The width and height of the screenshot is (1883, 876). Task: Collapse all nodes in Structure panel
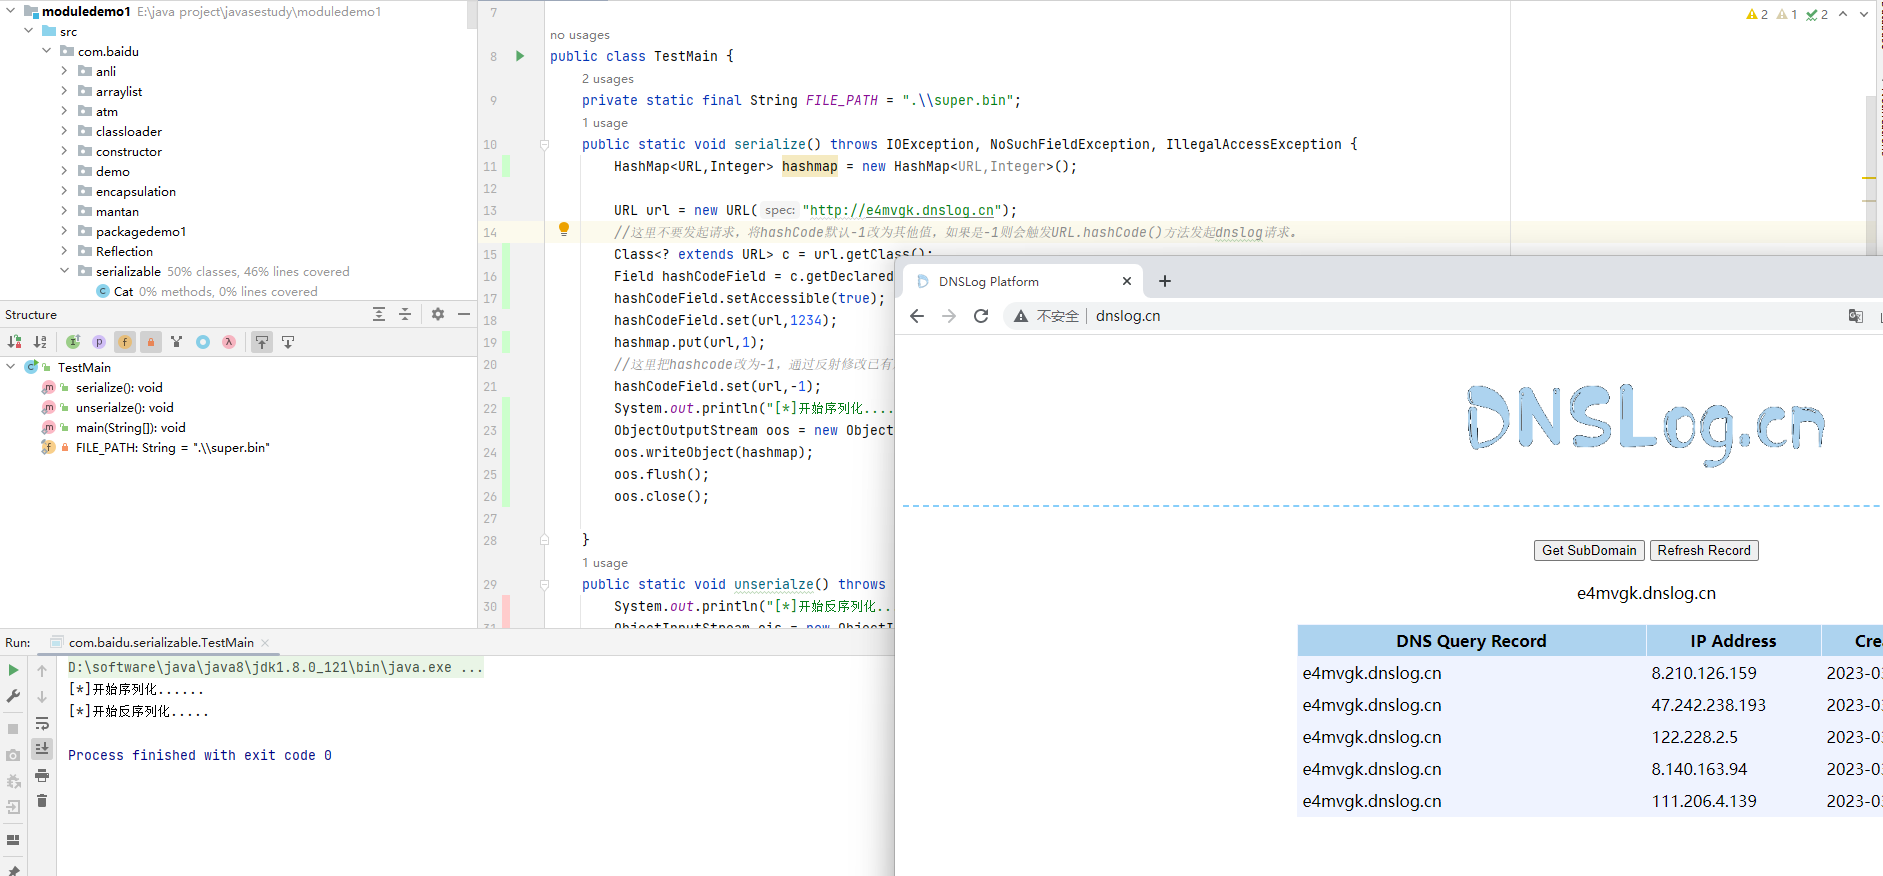point(405,314)
